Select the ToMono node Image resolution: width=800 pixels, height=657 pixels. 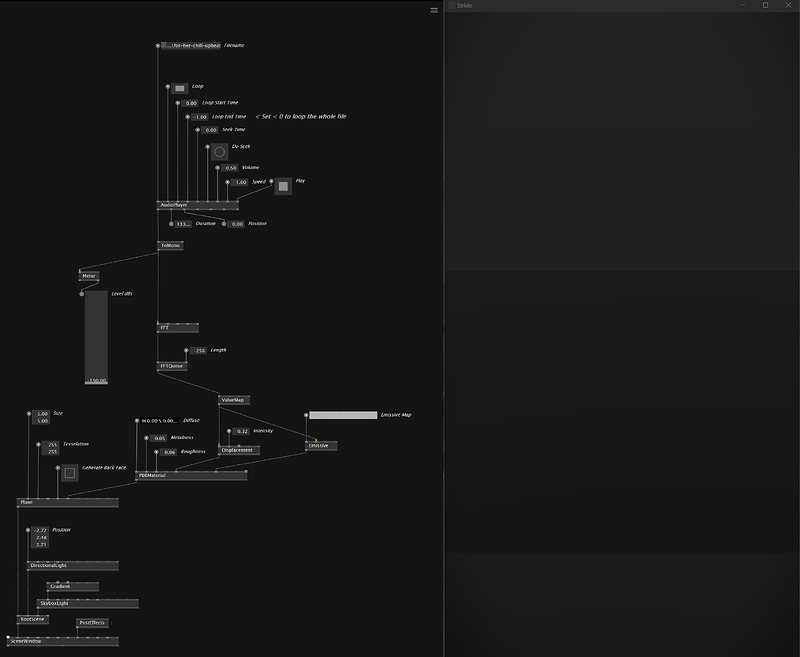coord(170,245)
